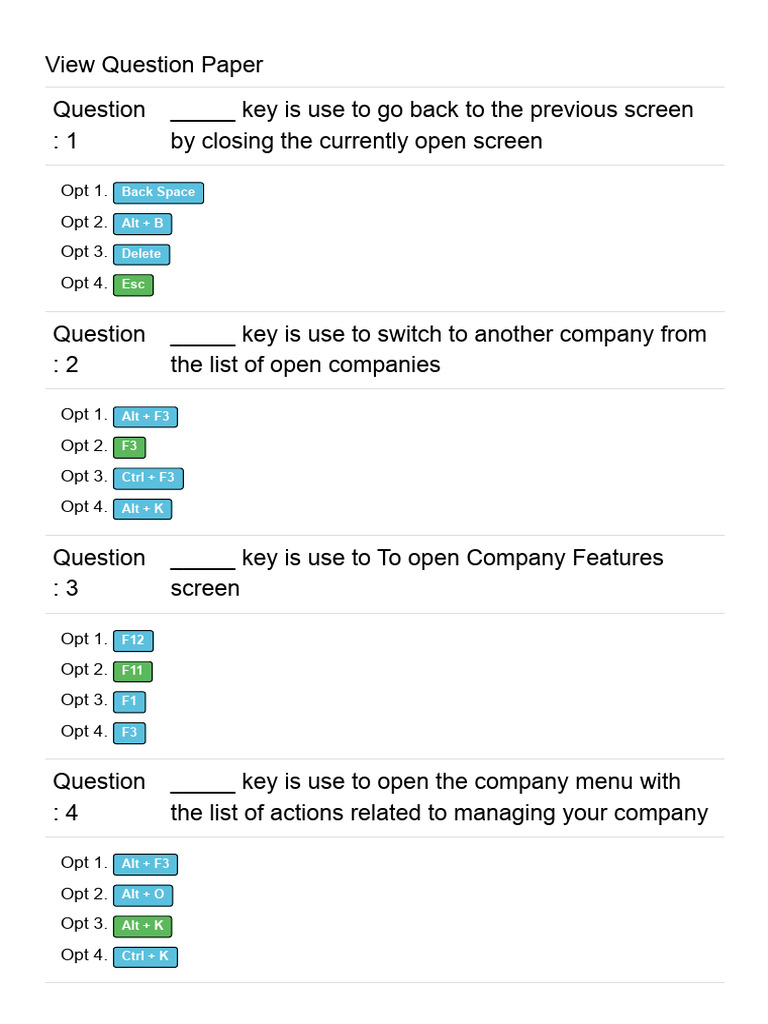768x1024 pixels.
Task: Select Alt + F3 under Question 2
Action: [145, 417]
